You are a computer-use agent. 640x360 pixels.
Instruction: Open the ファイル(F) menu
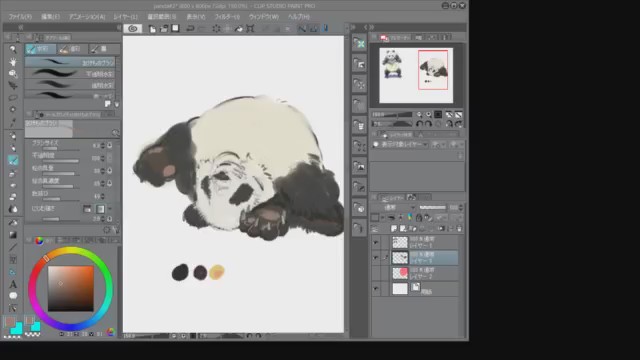(20, 17)
